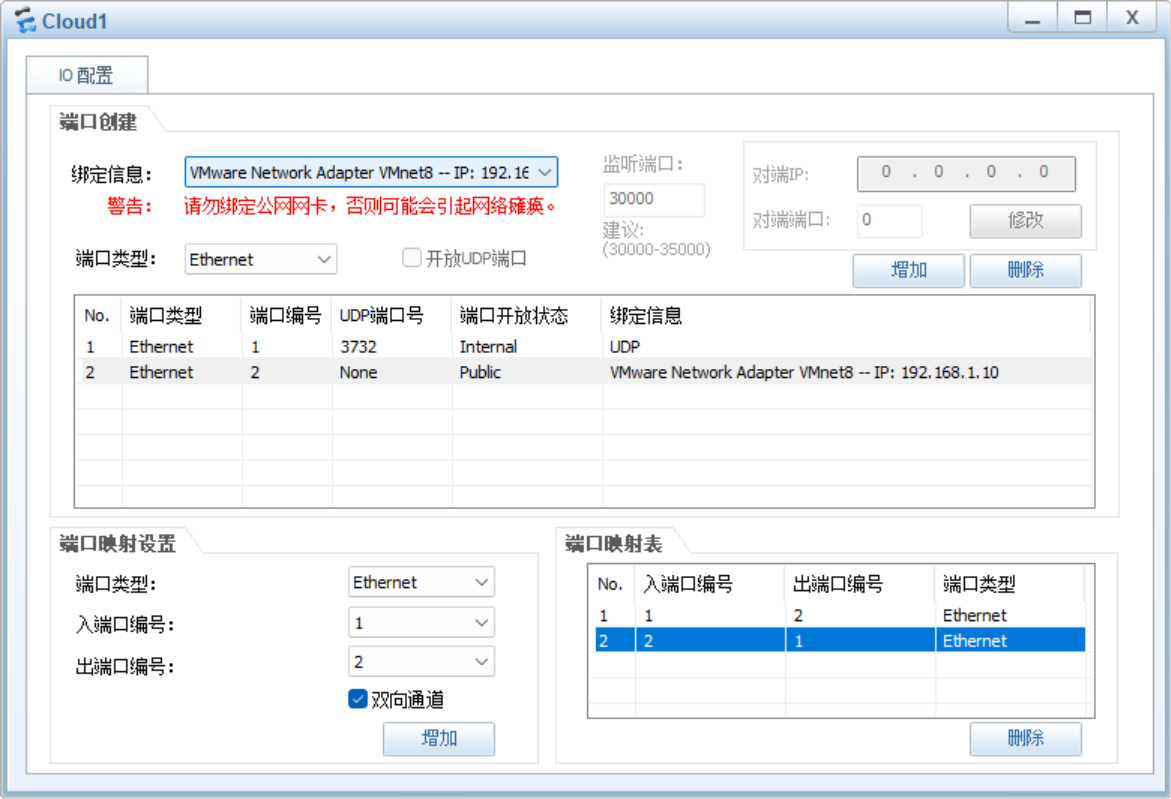Select highlighted mapping row 2 to 1
Image resolution: width=1171 pixels, height=799 pixels.
click(x=839, y=641)
